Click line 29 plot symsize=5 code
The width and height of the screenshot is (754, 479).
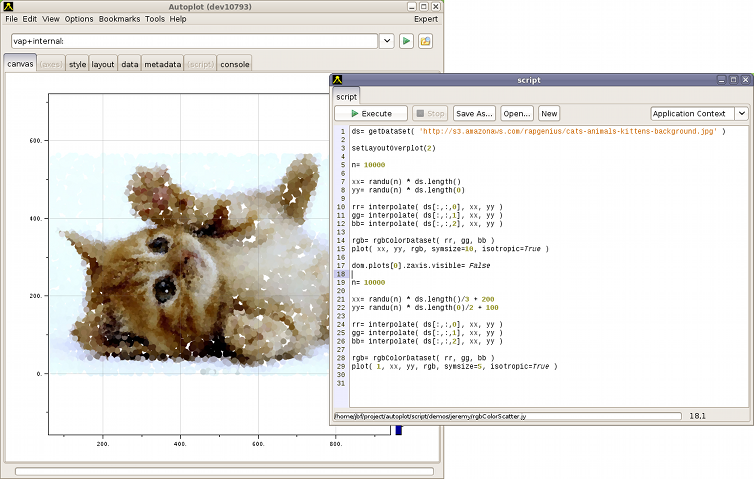coord(454,366)
